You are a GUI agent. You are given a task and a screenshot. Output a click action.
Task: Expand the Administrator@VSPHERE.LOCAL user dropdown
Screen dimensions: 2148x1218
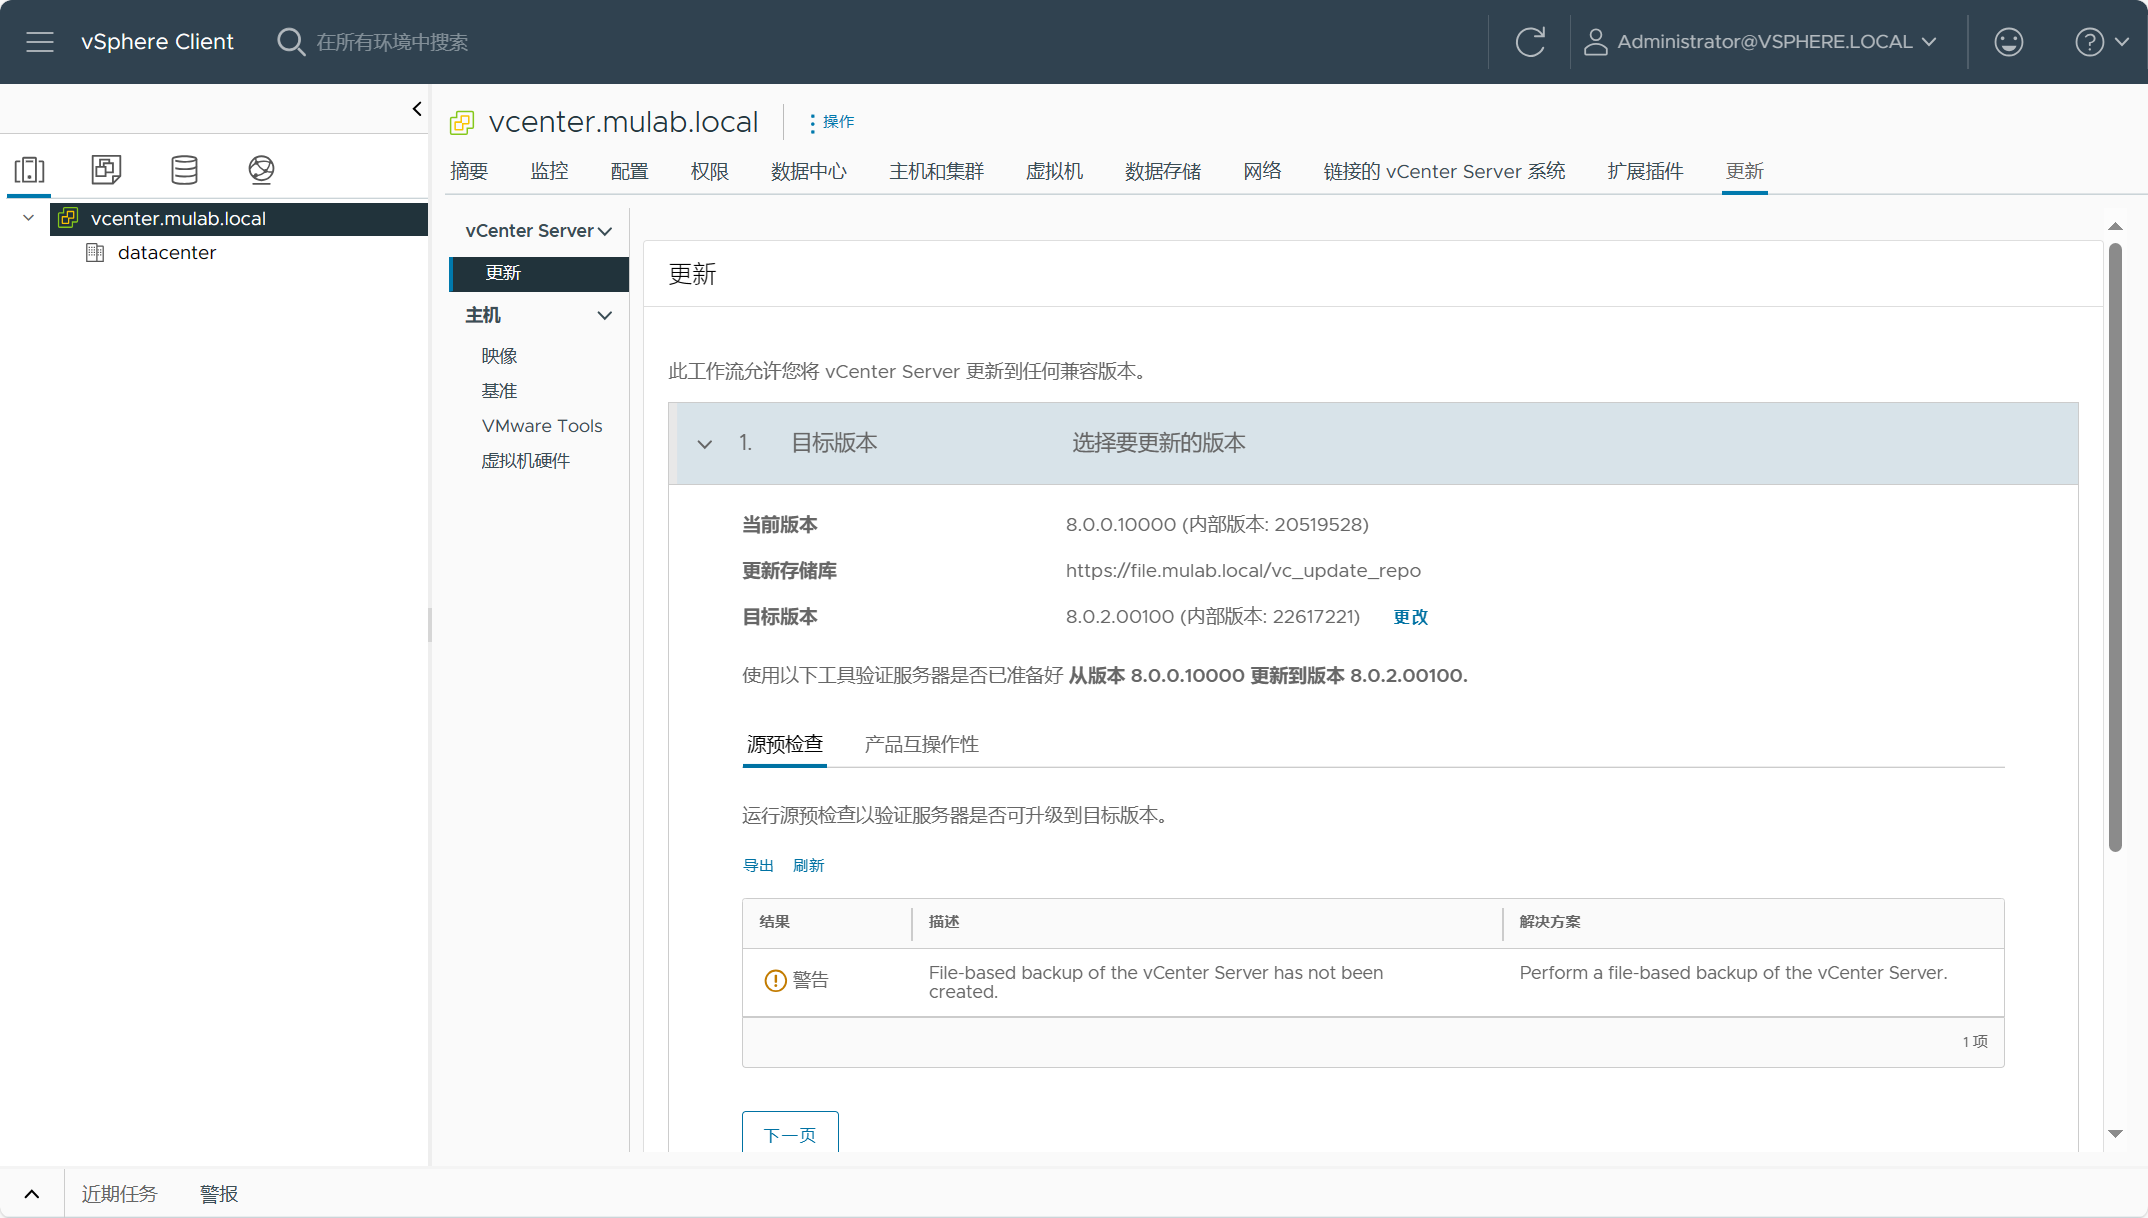coord(1929,42)
